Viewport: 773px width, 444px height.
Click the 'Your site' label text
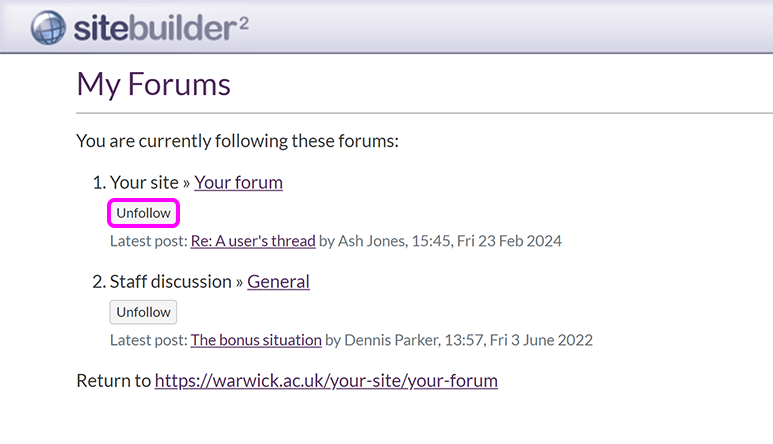(x=142, y=182)
